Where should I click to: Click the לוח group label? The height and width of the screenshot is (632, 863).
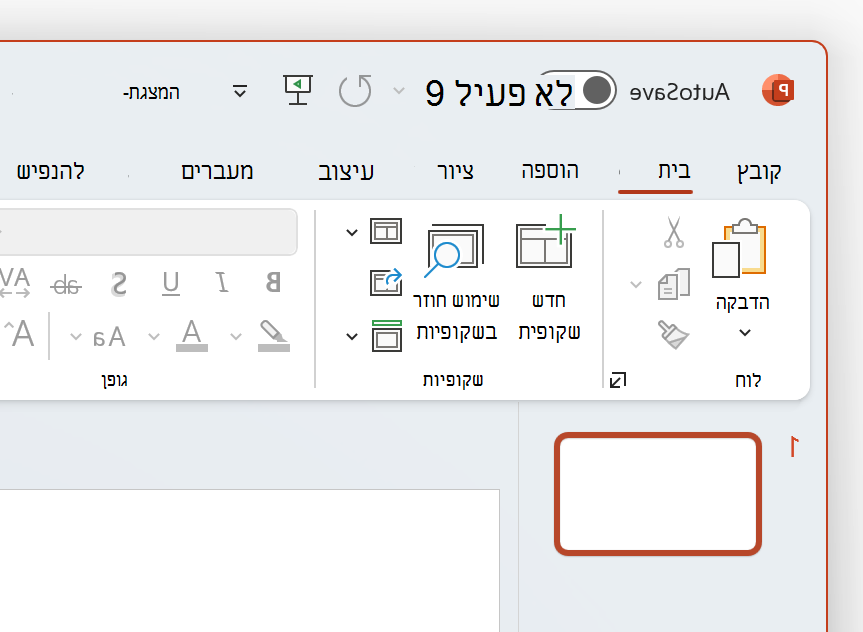748,380
